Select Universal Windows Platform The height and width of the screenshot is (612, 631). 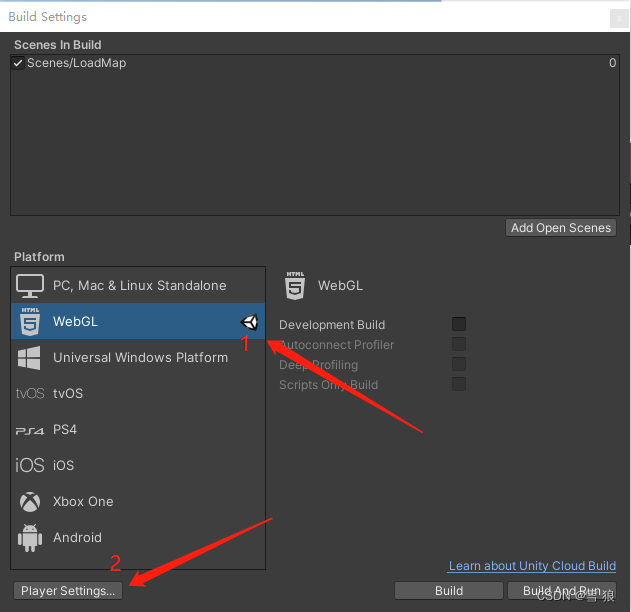coord(138,357)
